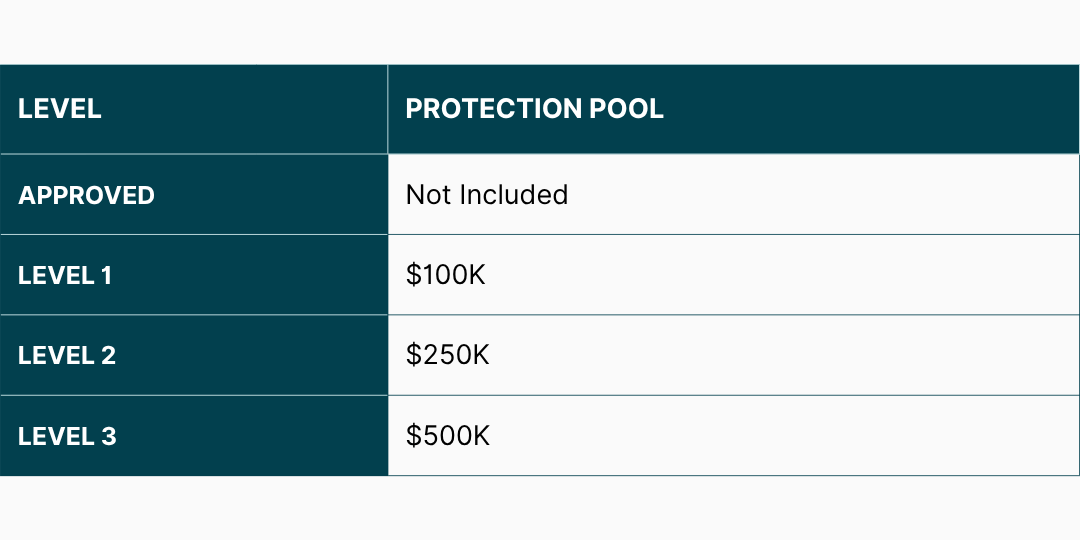1080x540 pixels.
Task: Choose the protection pool amount for Level 1
Action: 445,275
